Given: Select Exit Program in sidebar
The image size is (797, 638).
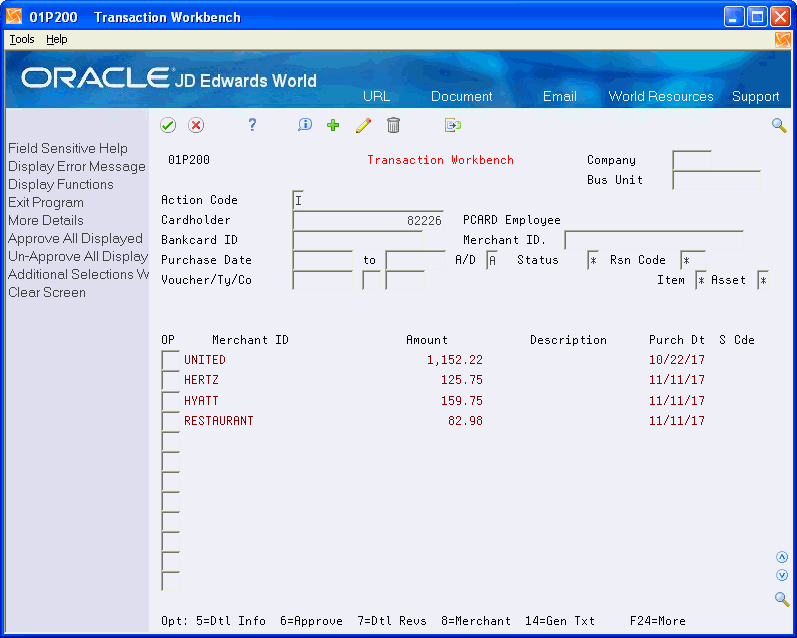Looking at the screenshot, I should point(46,202).
